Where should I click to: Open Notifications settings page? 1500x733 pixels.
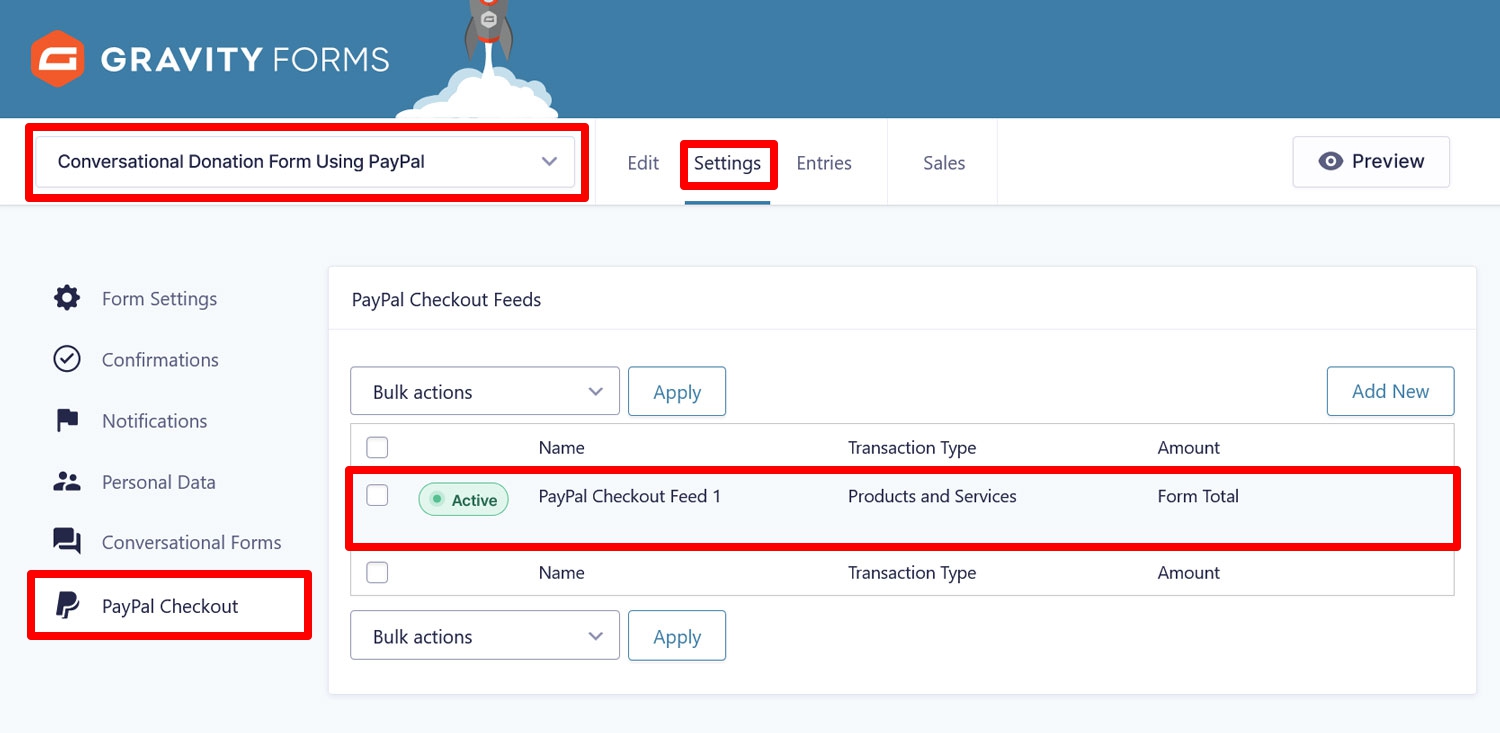154,420
